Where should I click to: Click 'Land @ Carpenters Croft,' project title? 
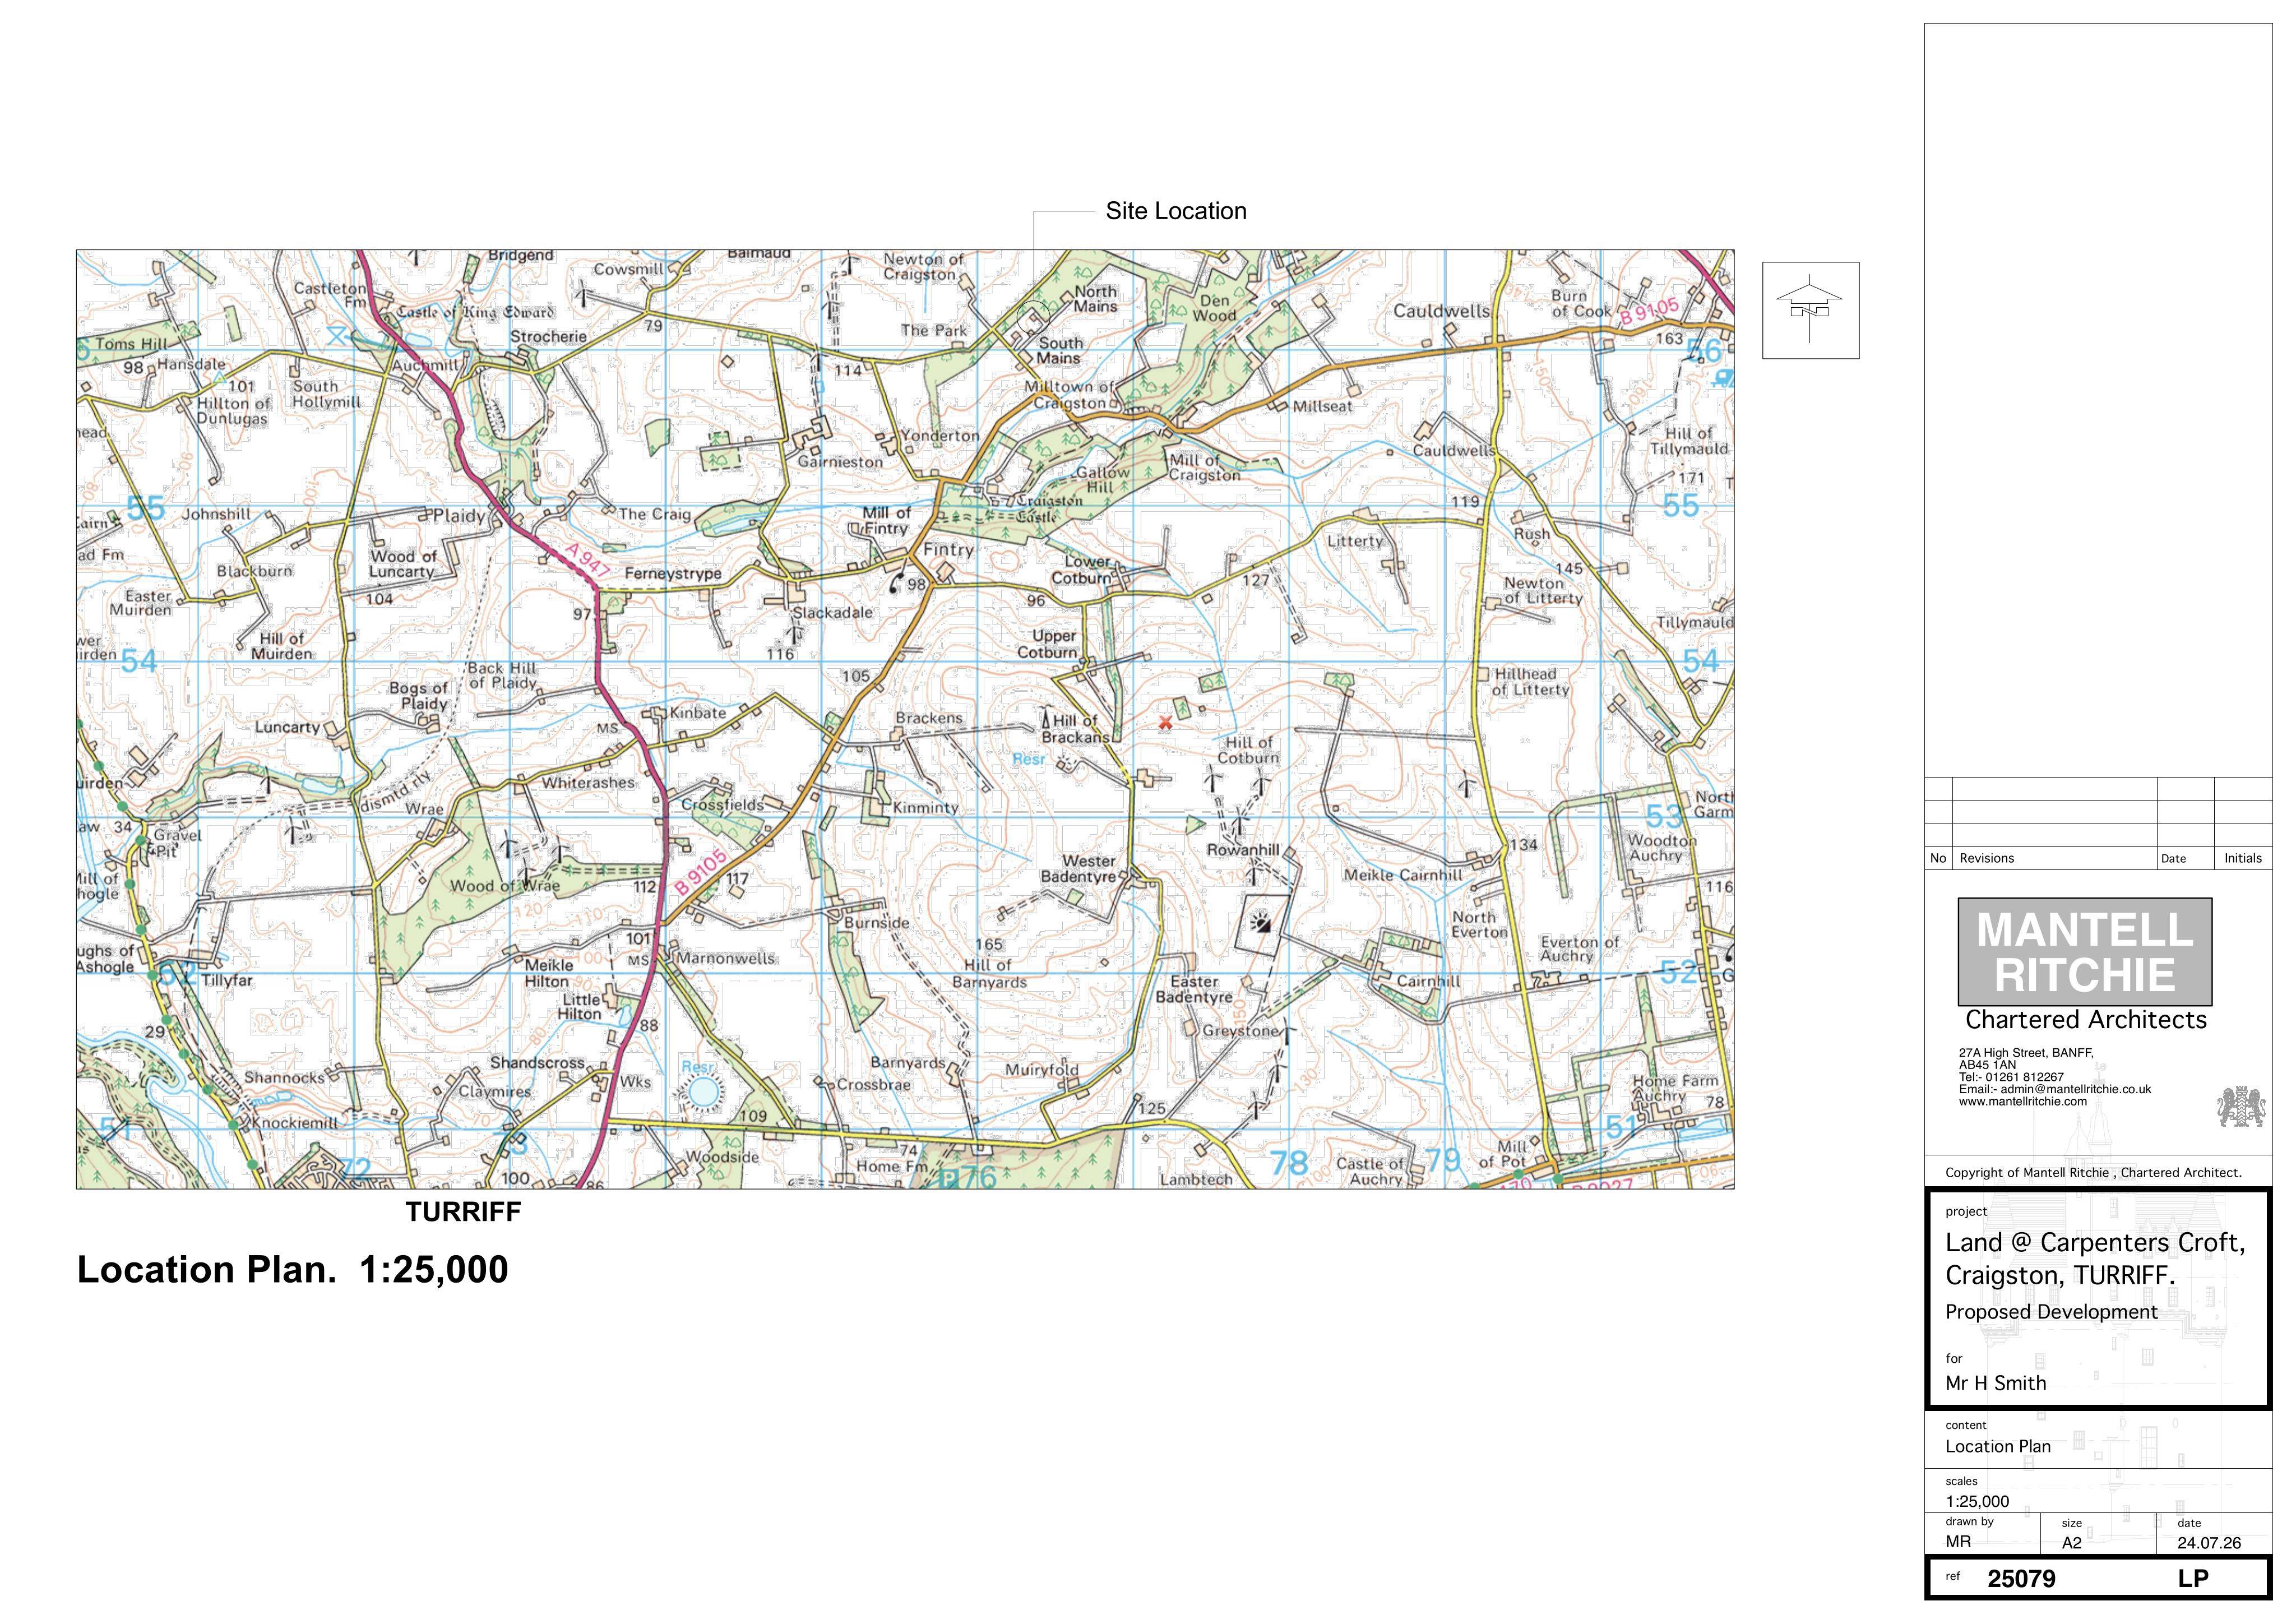pos(2095,1243)
